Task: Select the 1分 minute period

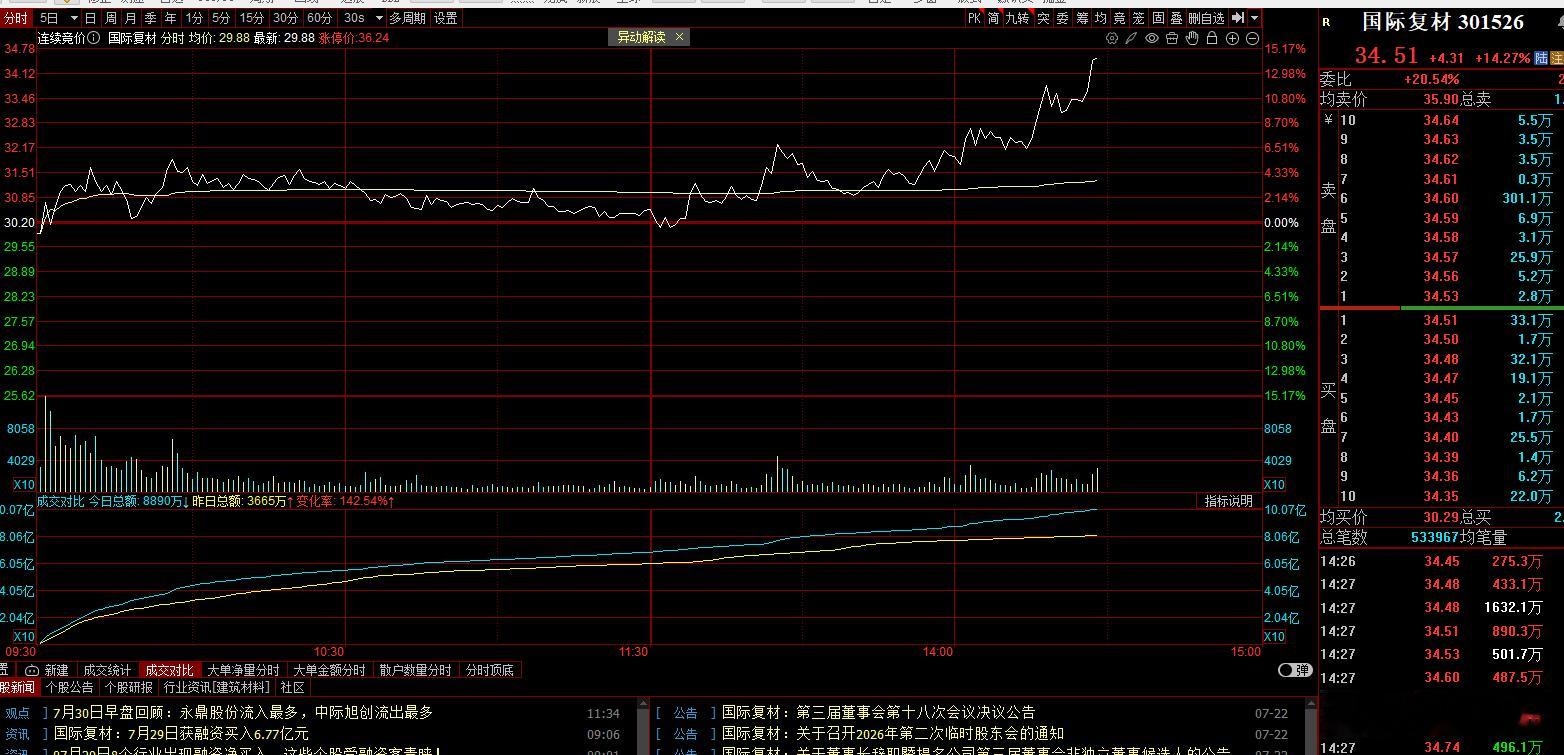Action: click(194, 18)
